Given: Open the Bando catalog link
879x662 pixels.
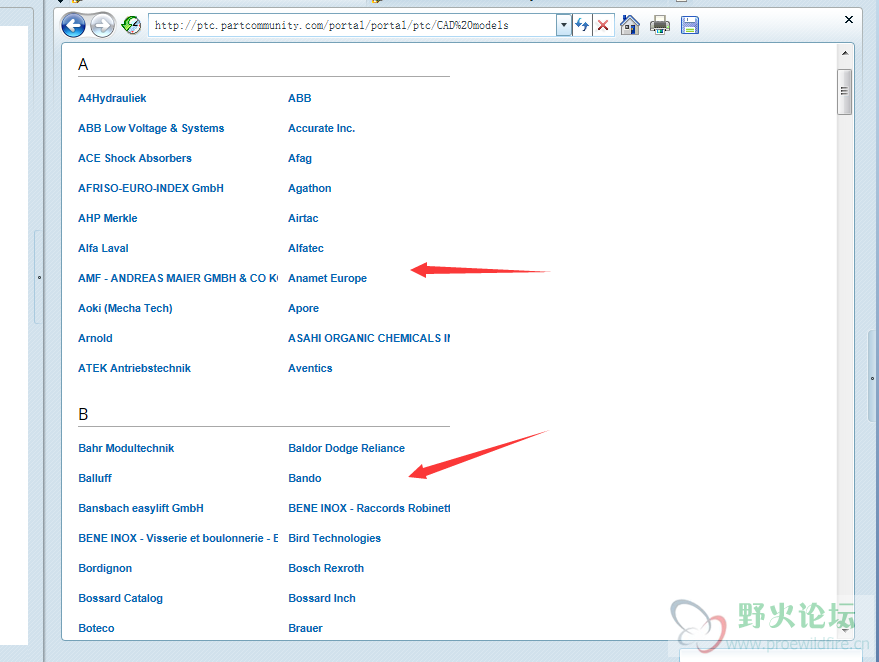Looking at the screenshot, I should pos(305,478).
